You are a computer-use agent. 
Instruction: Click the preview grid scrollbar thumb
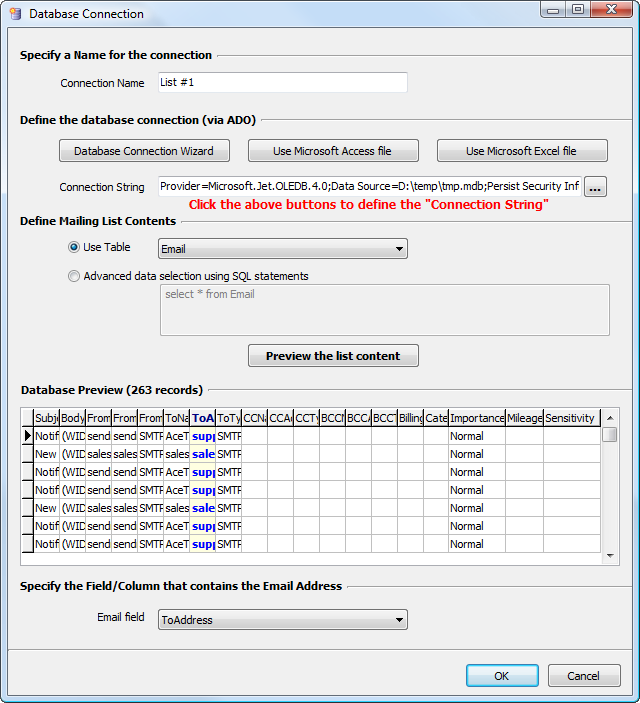point(610,434)
